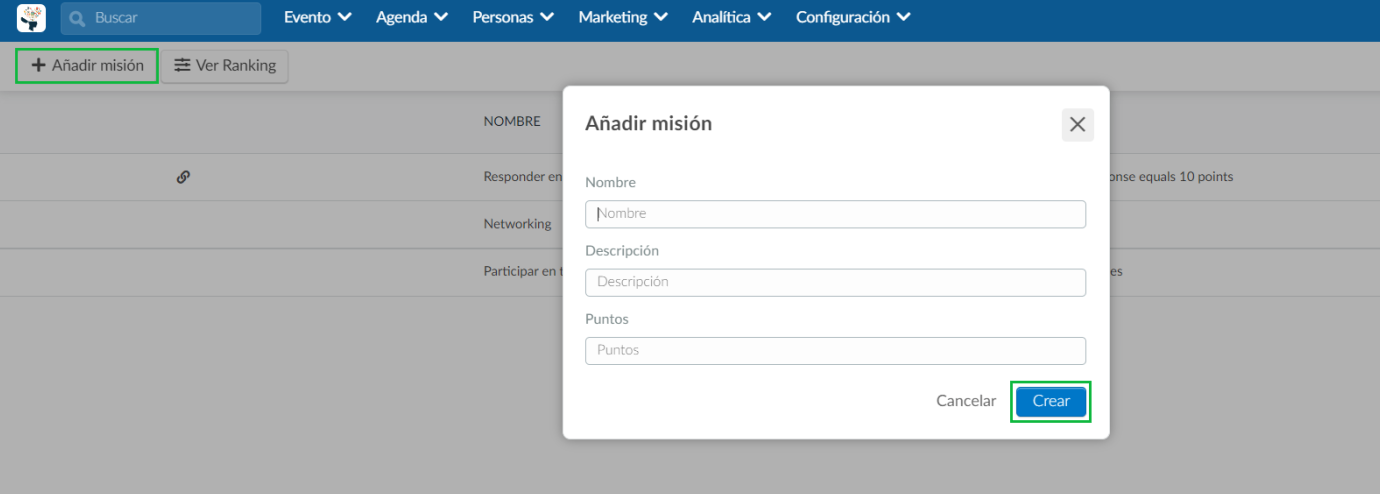Expand the Evento dropdown chevron
1380x494 pixels.
[345, 17]
